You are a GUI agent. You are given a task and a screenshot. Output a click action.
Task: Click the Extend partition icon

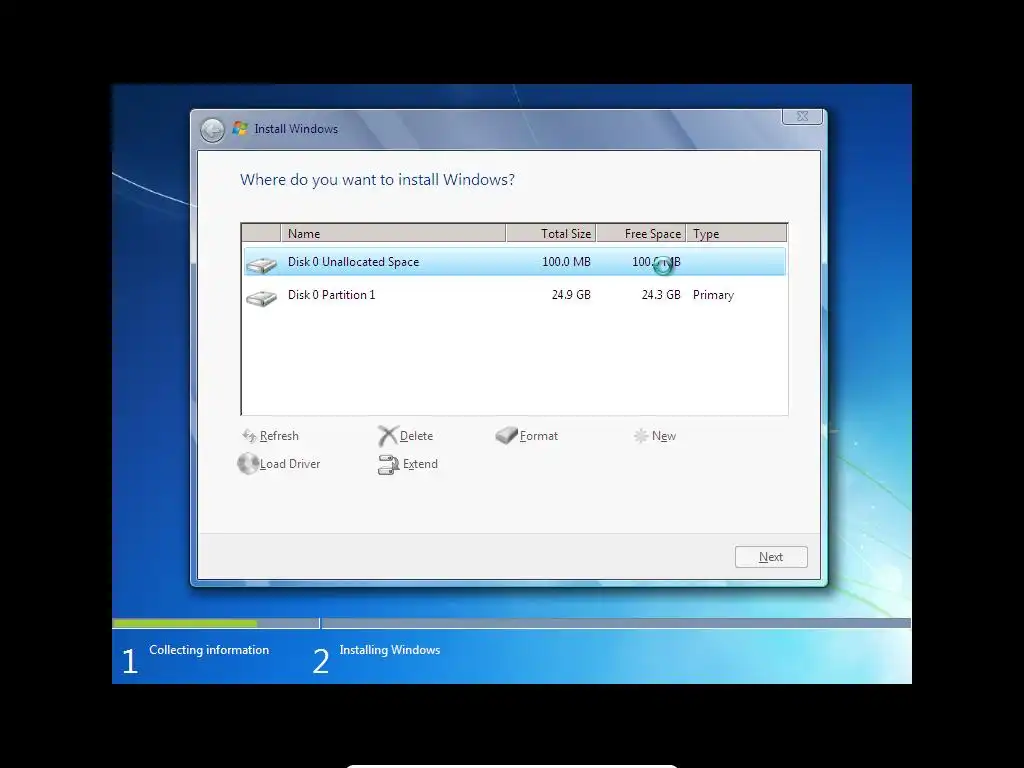(x=389, y=464)
